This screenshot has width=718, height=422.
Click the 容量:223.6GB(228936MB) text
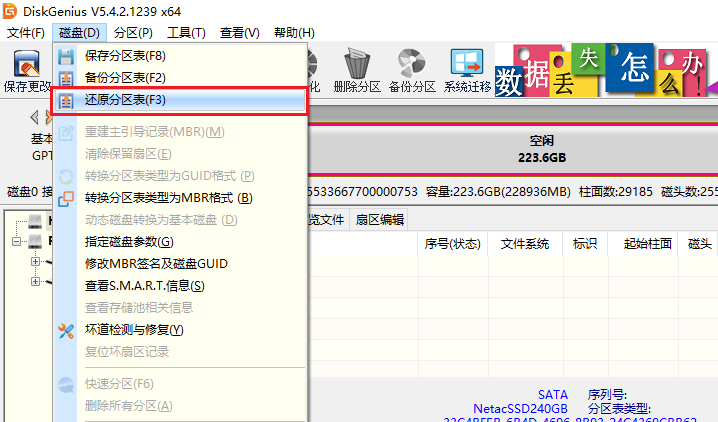point(498,192)
